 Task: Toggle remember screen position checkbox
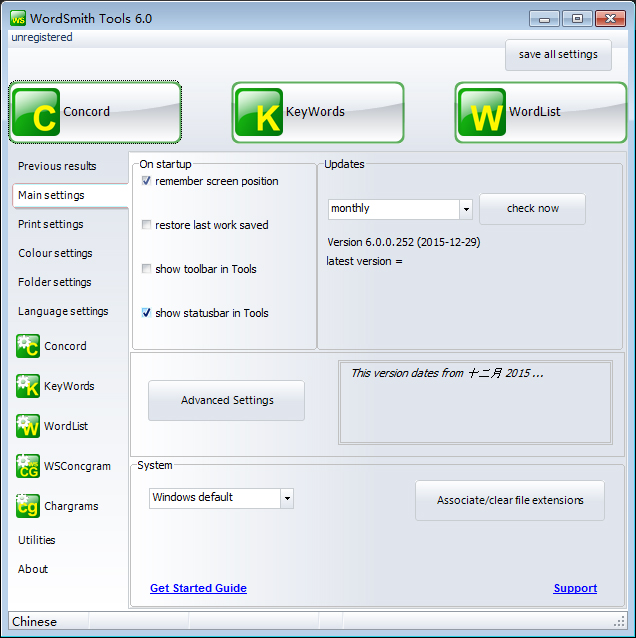[x=146, y=181]
